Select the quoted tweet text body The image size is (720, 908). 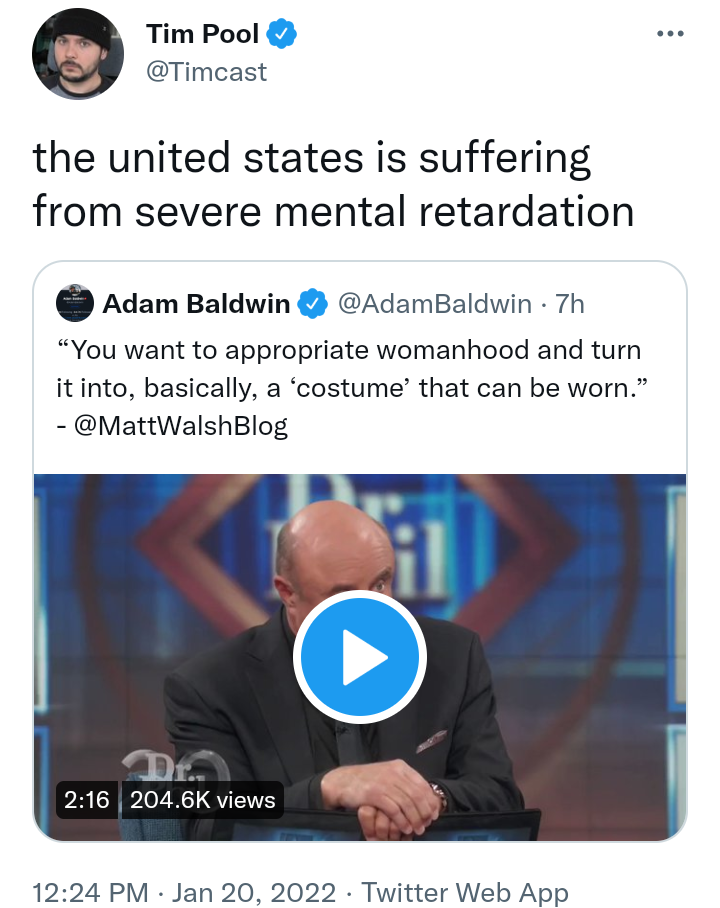click(x=351, y=387)
